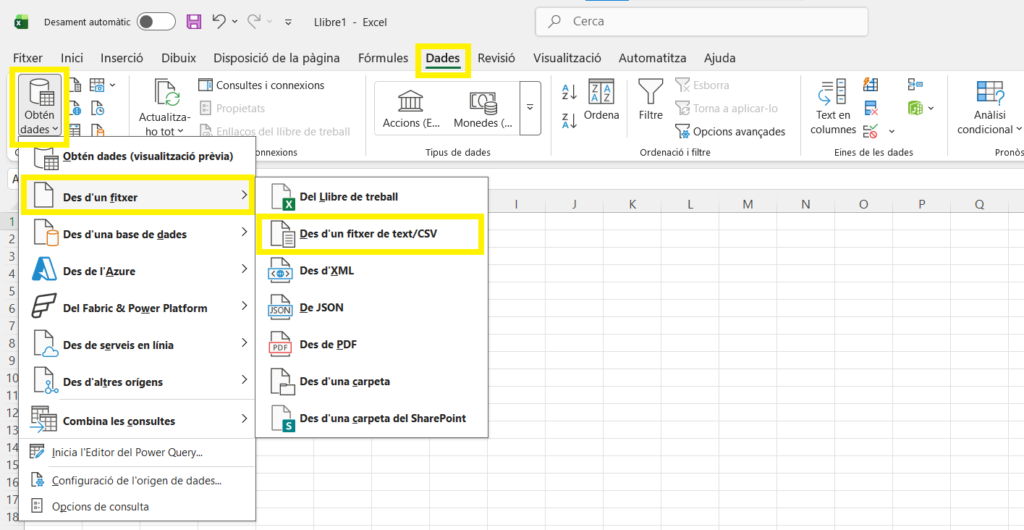Launch Inicia l'Editor del Power Query

pos(138,452)
